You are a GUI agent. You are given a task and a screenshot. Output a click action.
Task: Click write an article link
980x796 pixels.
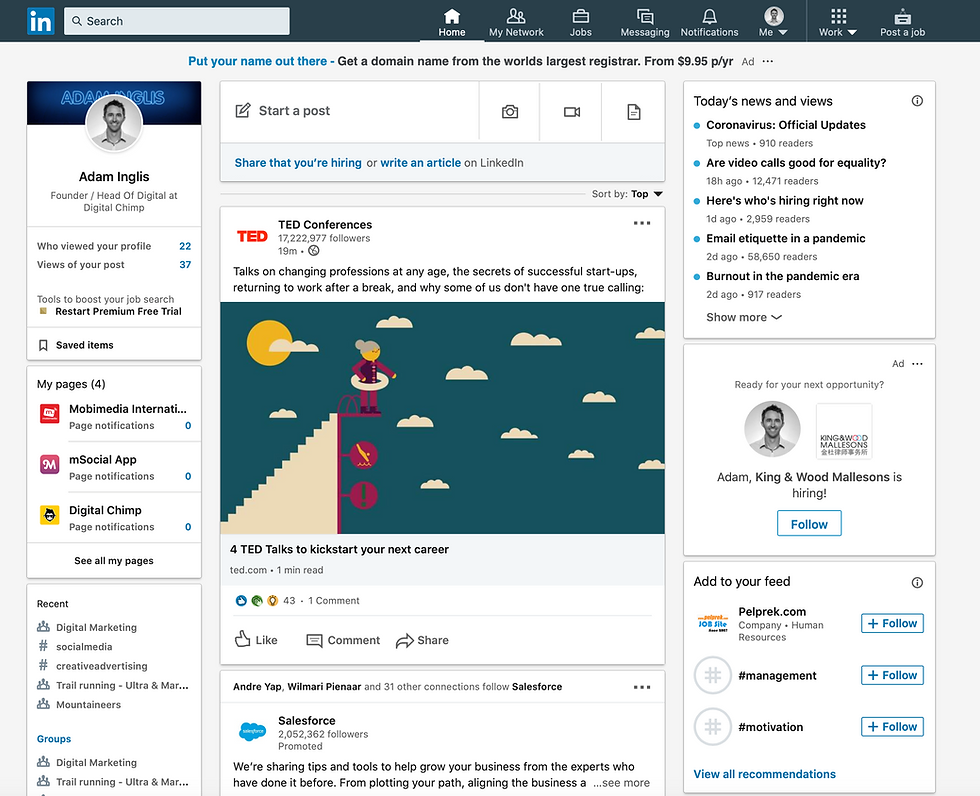click(421, 162)
